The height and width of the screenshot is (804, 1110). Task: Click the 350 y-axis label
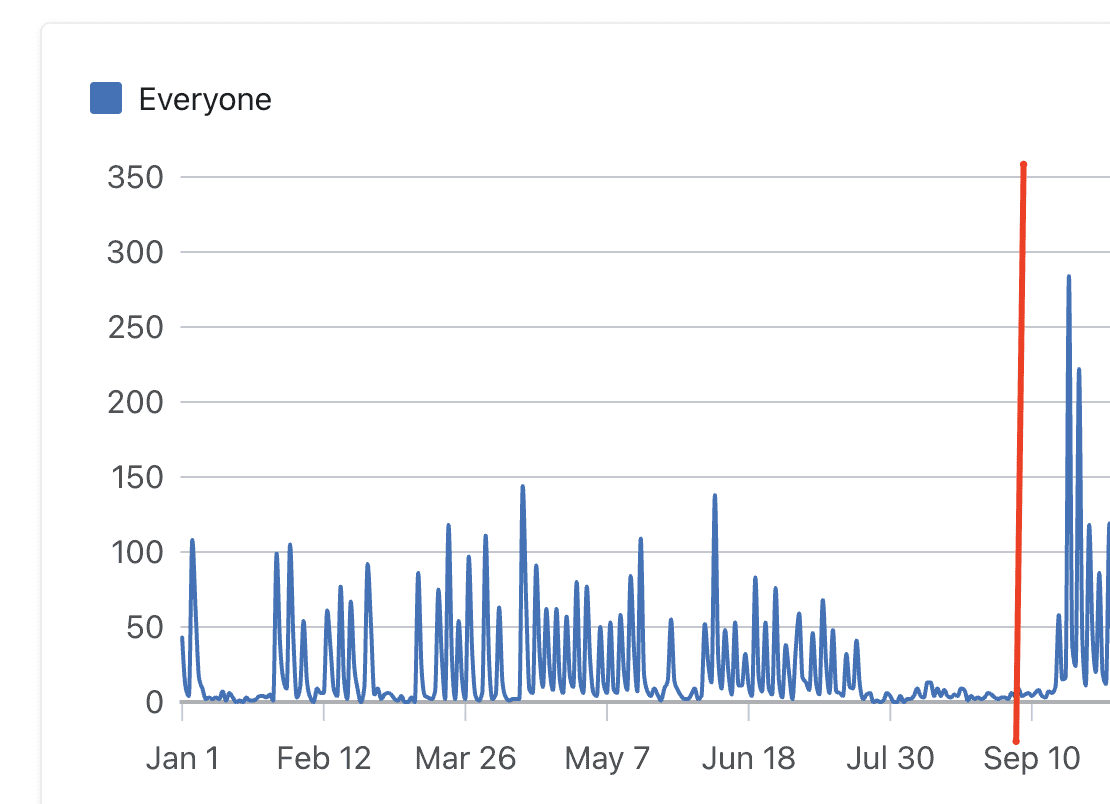coord(135,177)
